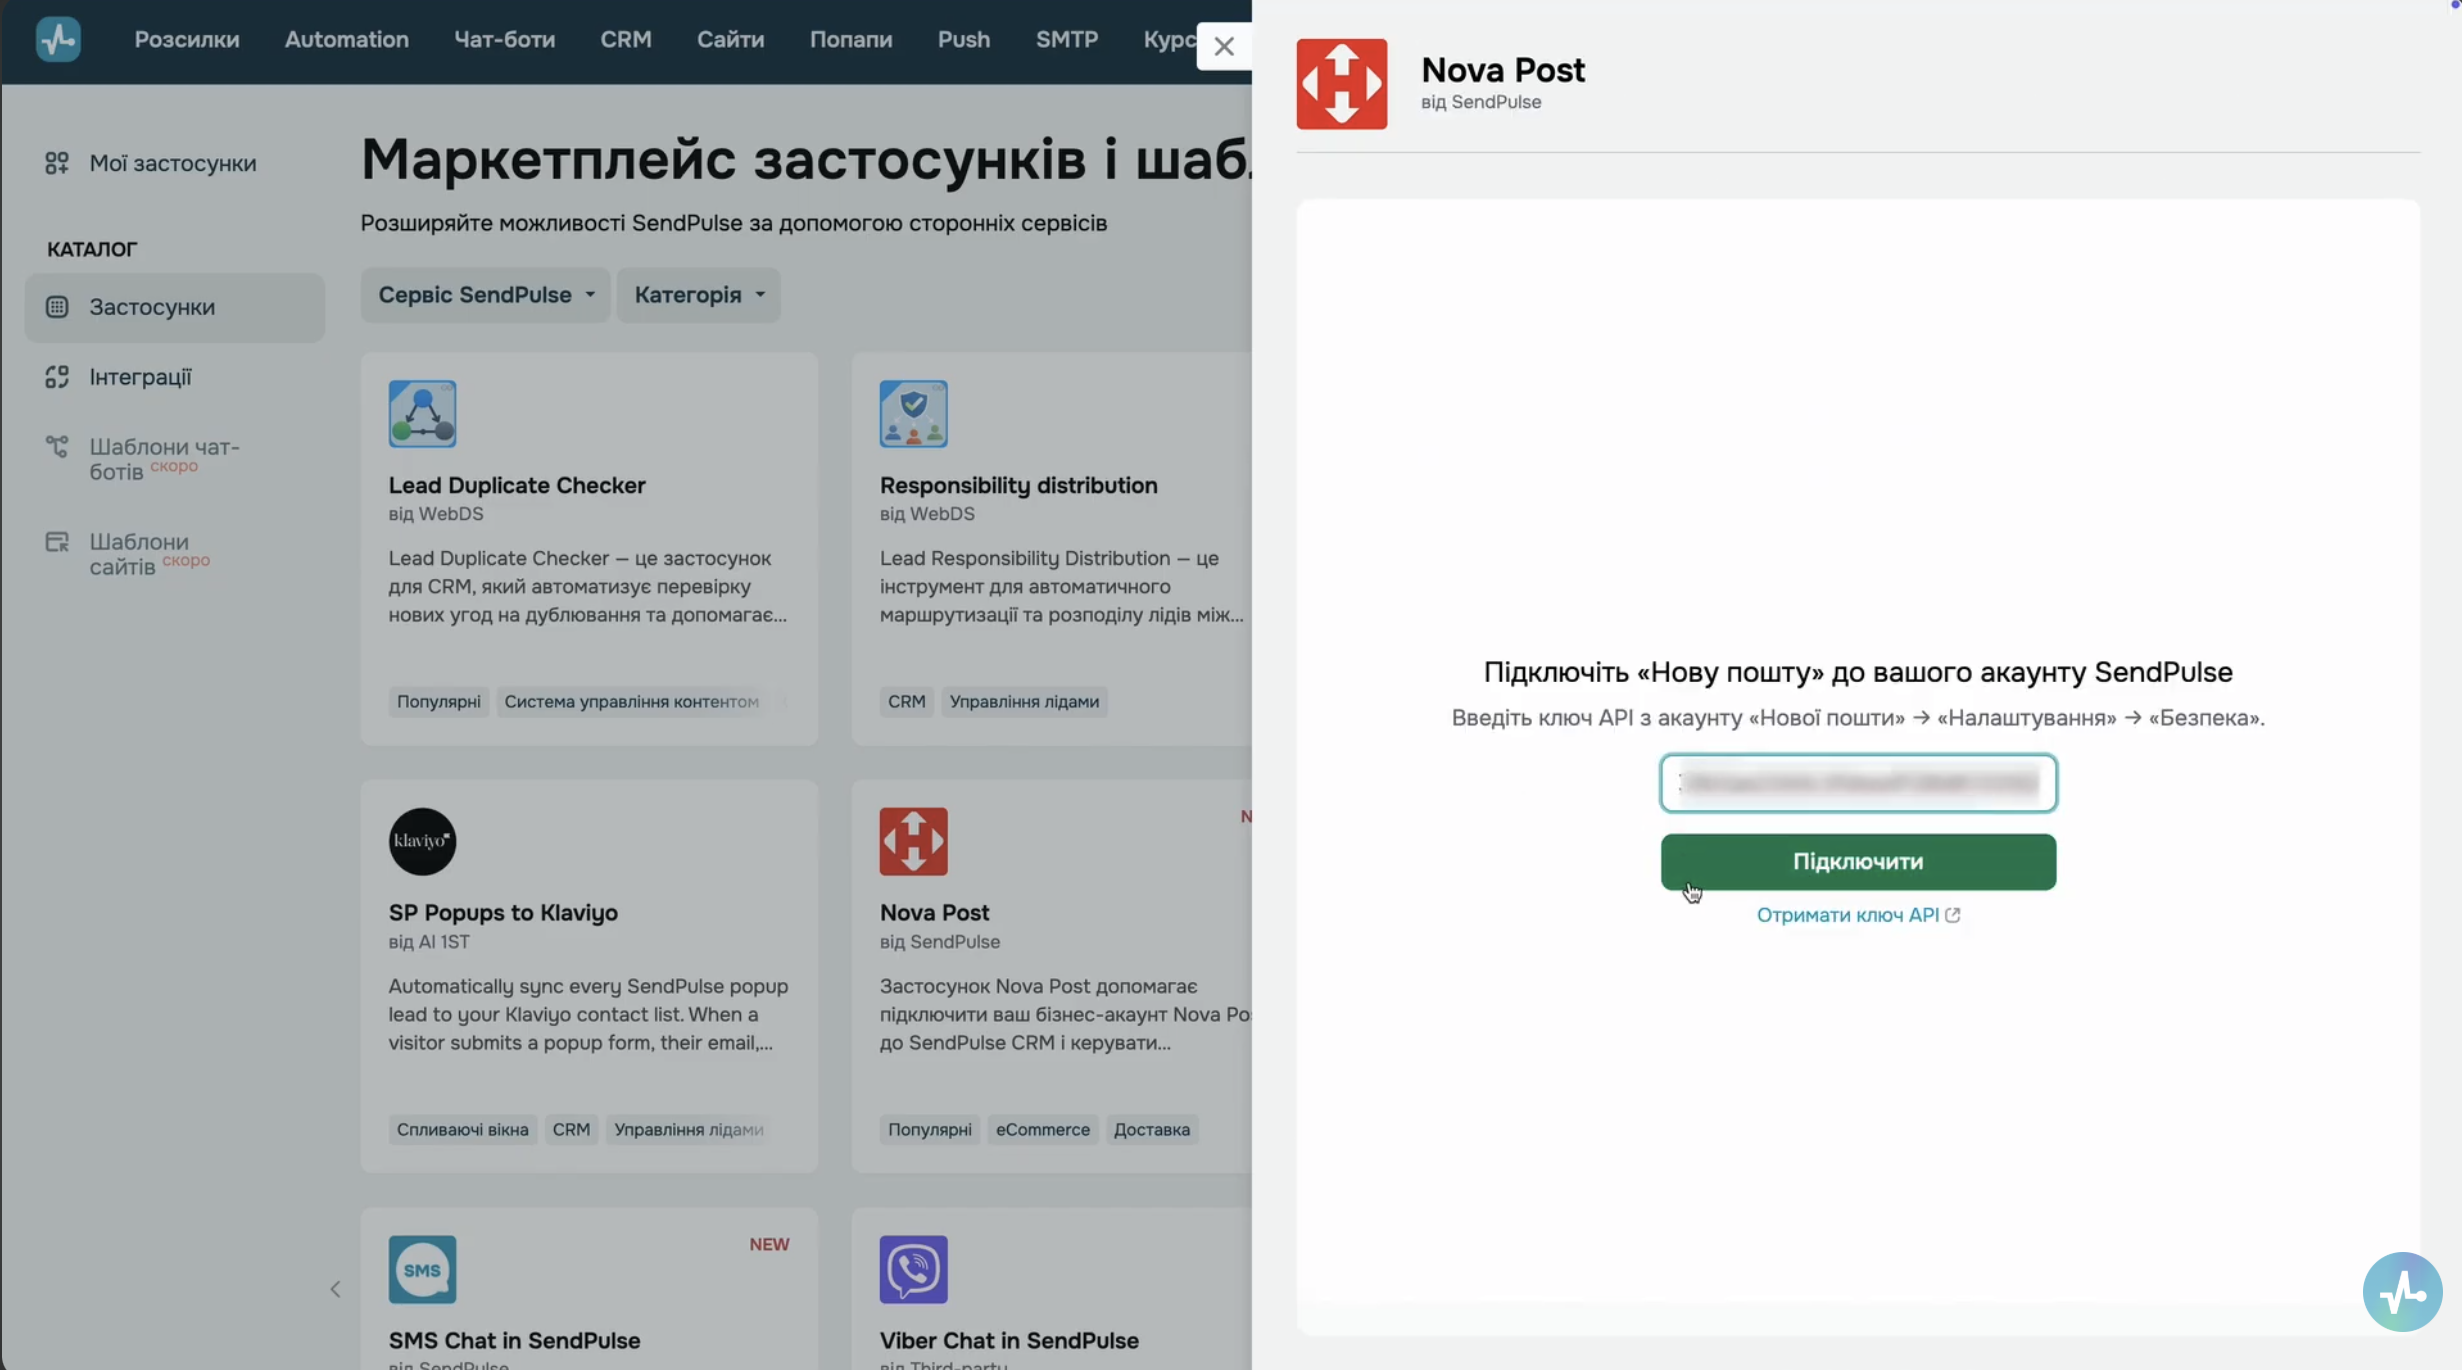Click the Управління лідами tag on Responsibility distribution
Viewport: 2462px width, 1370px height.
pos(1024,702)
